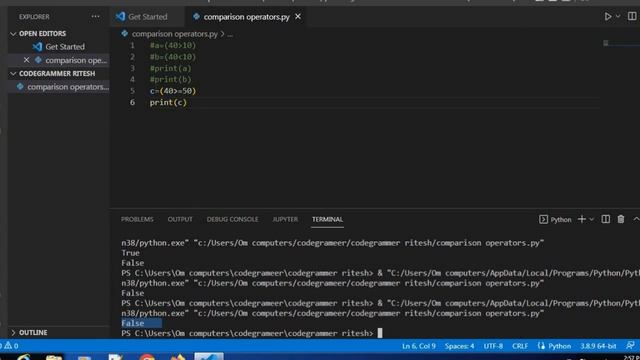This screenshot has height=360, width=640.
Task: Open File Explorer folder in taskbar
Action: pyautogui.click(x=54, y=358)
